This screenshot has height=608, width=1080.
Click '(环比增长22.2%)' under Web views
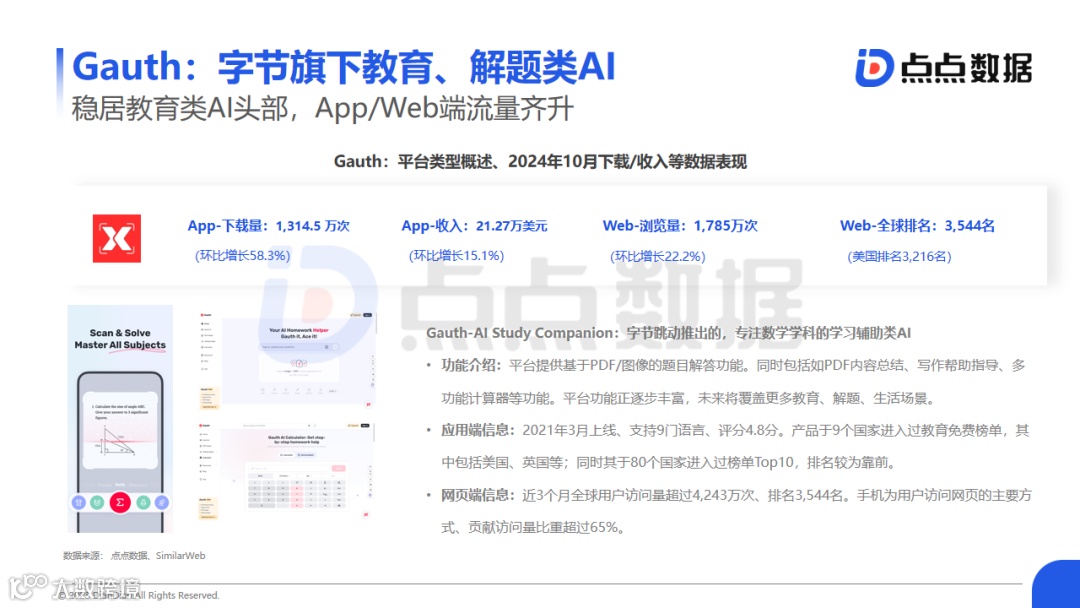pyautogui.click(x=658, y=256)
